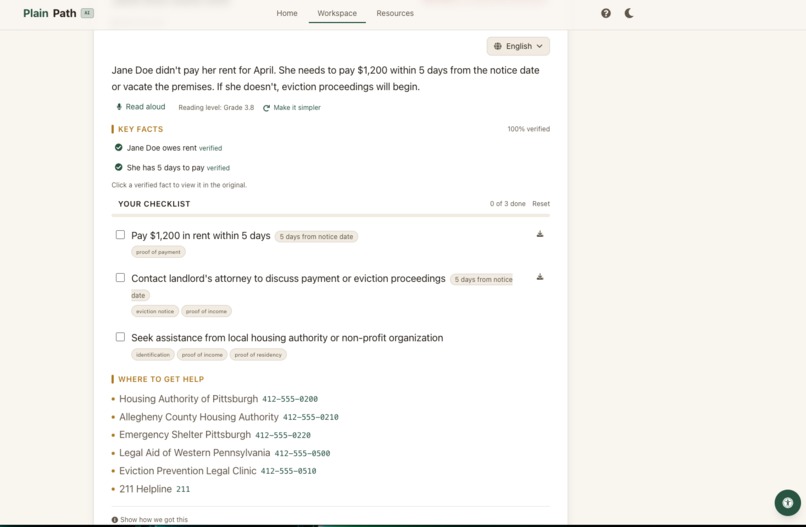The width and height of the screenshot is (806, 527).
Task: Click download icon for Contact landlord's attorney task
Action: click(540, 277)
